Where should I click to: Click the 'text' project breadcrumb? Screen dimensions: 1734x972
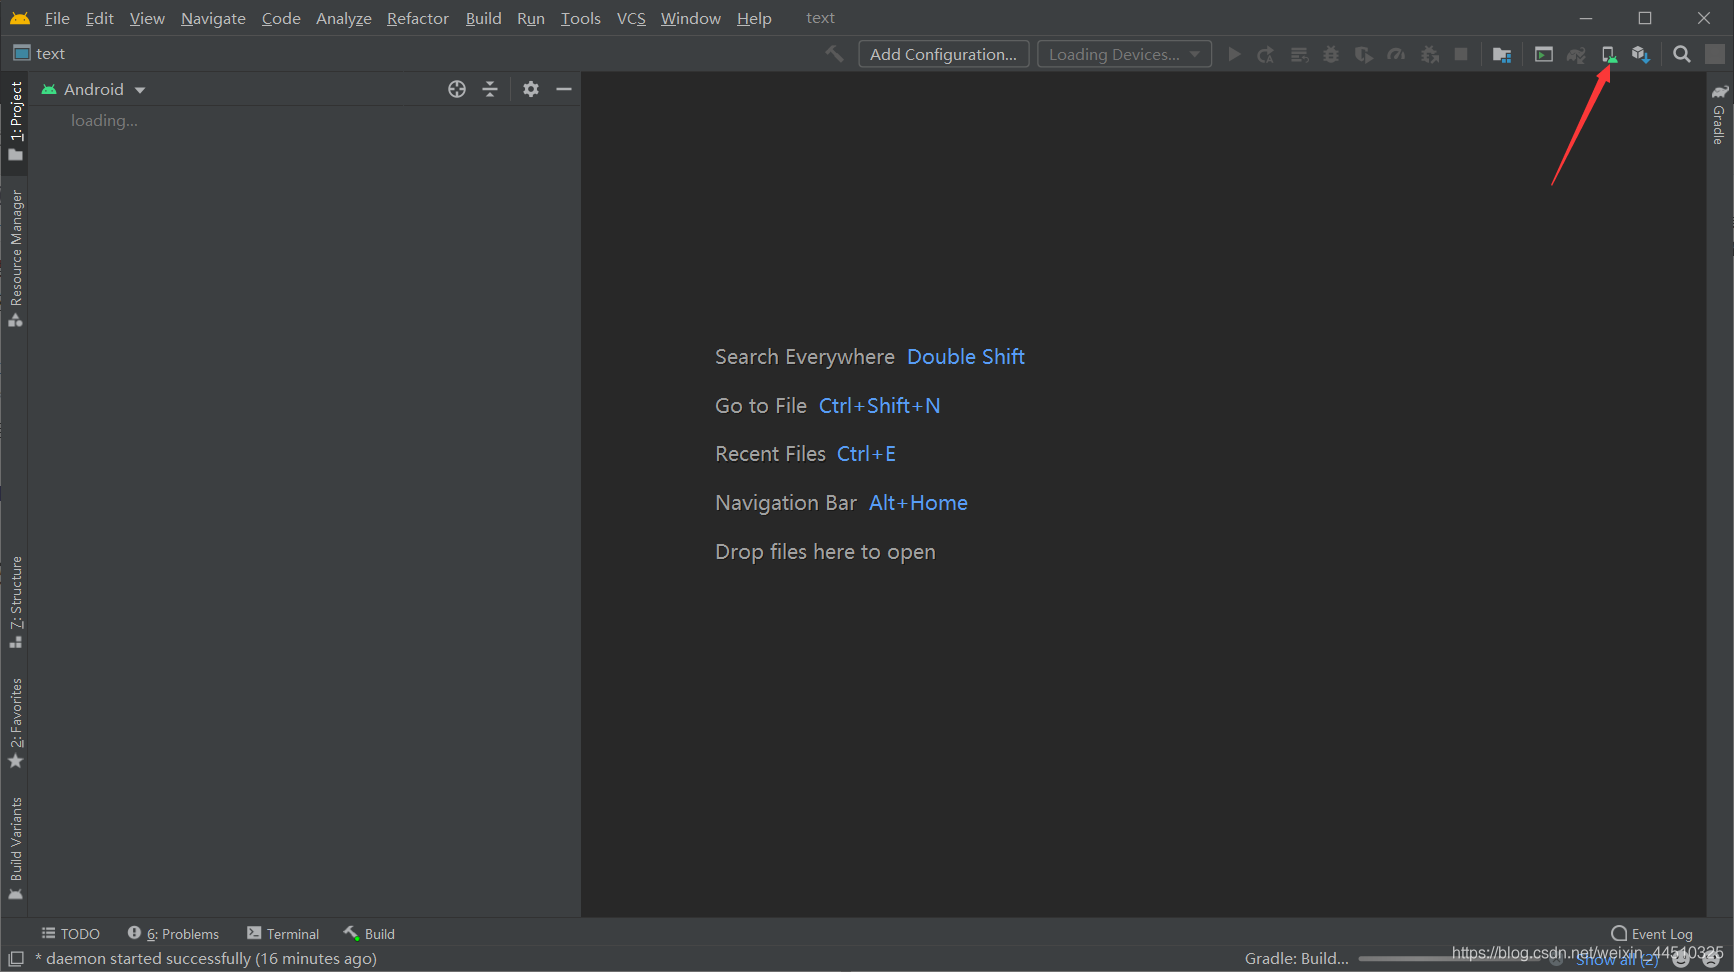pyautogui.click(x=40, y=53)
